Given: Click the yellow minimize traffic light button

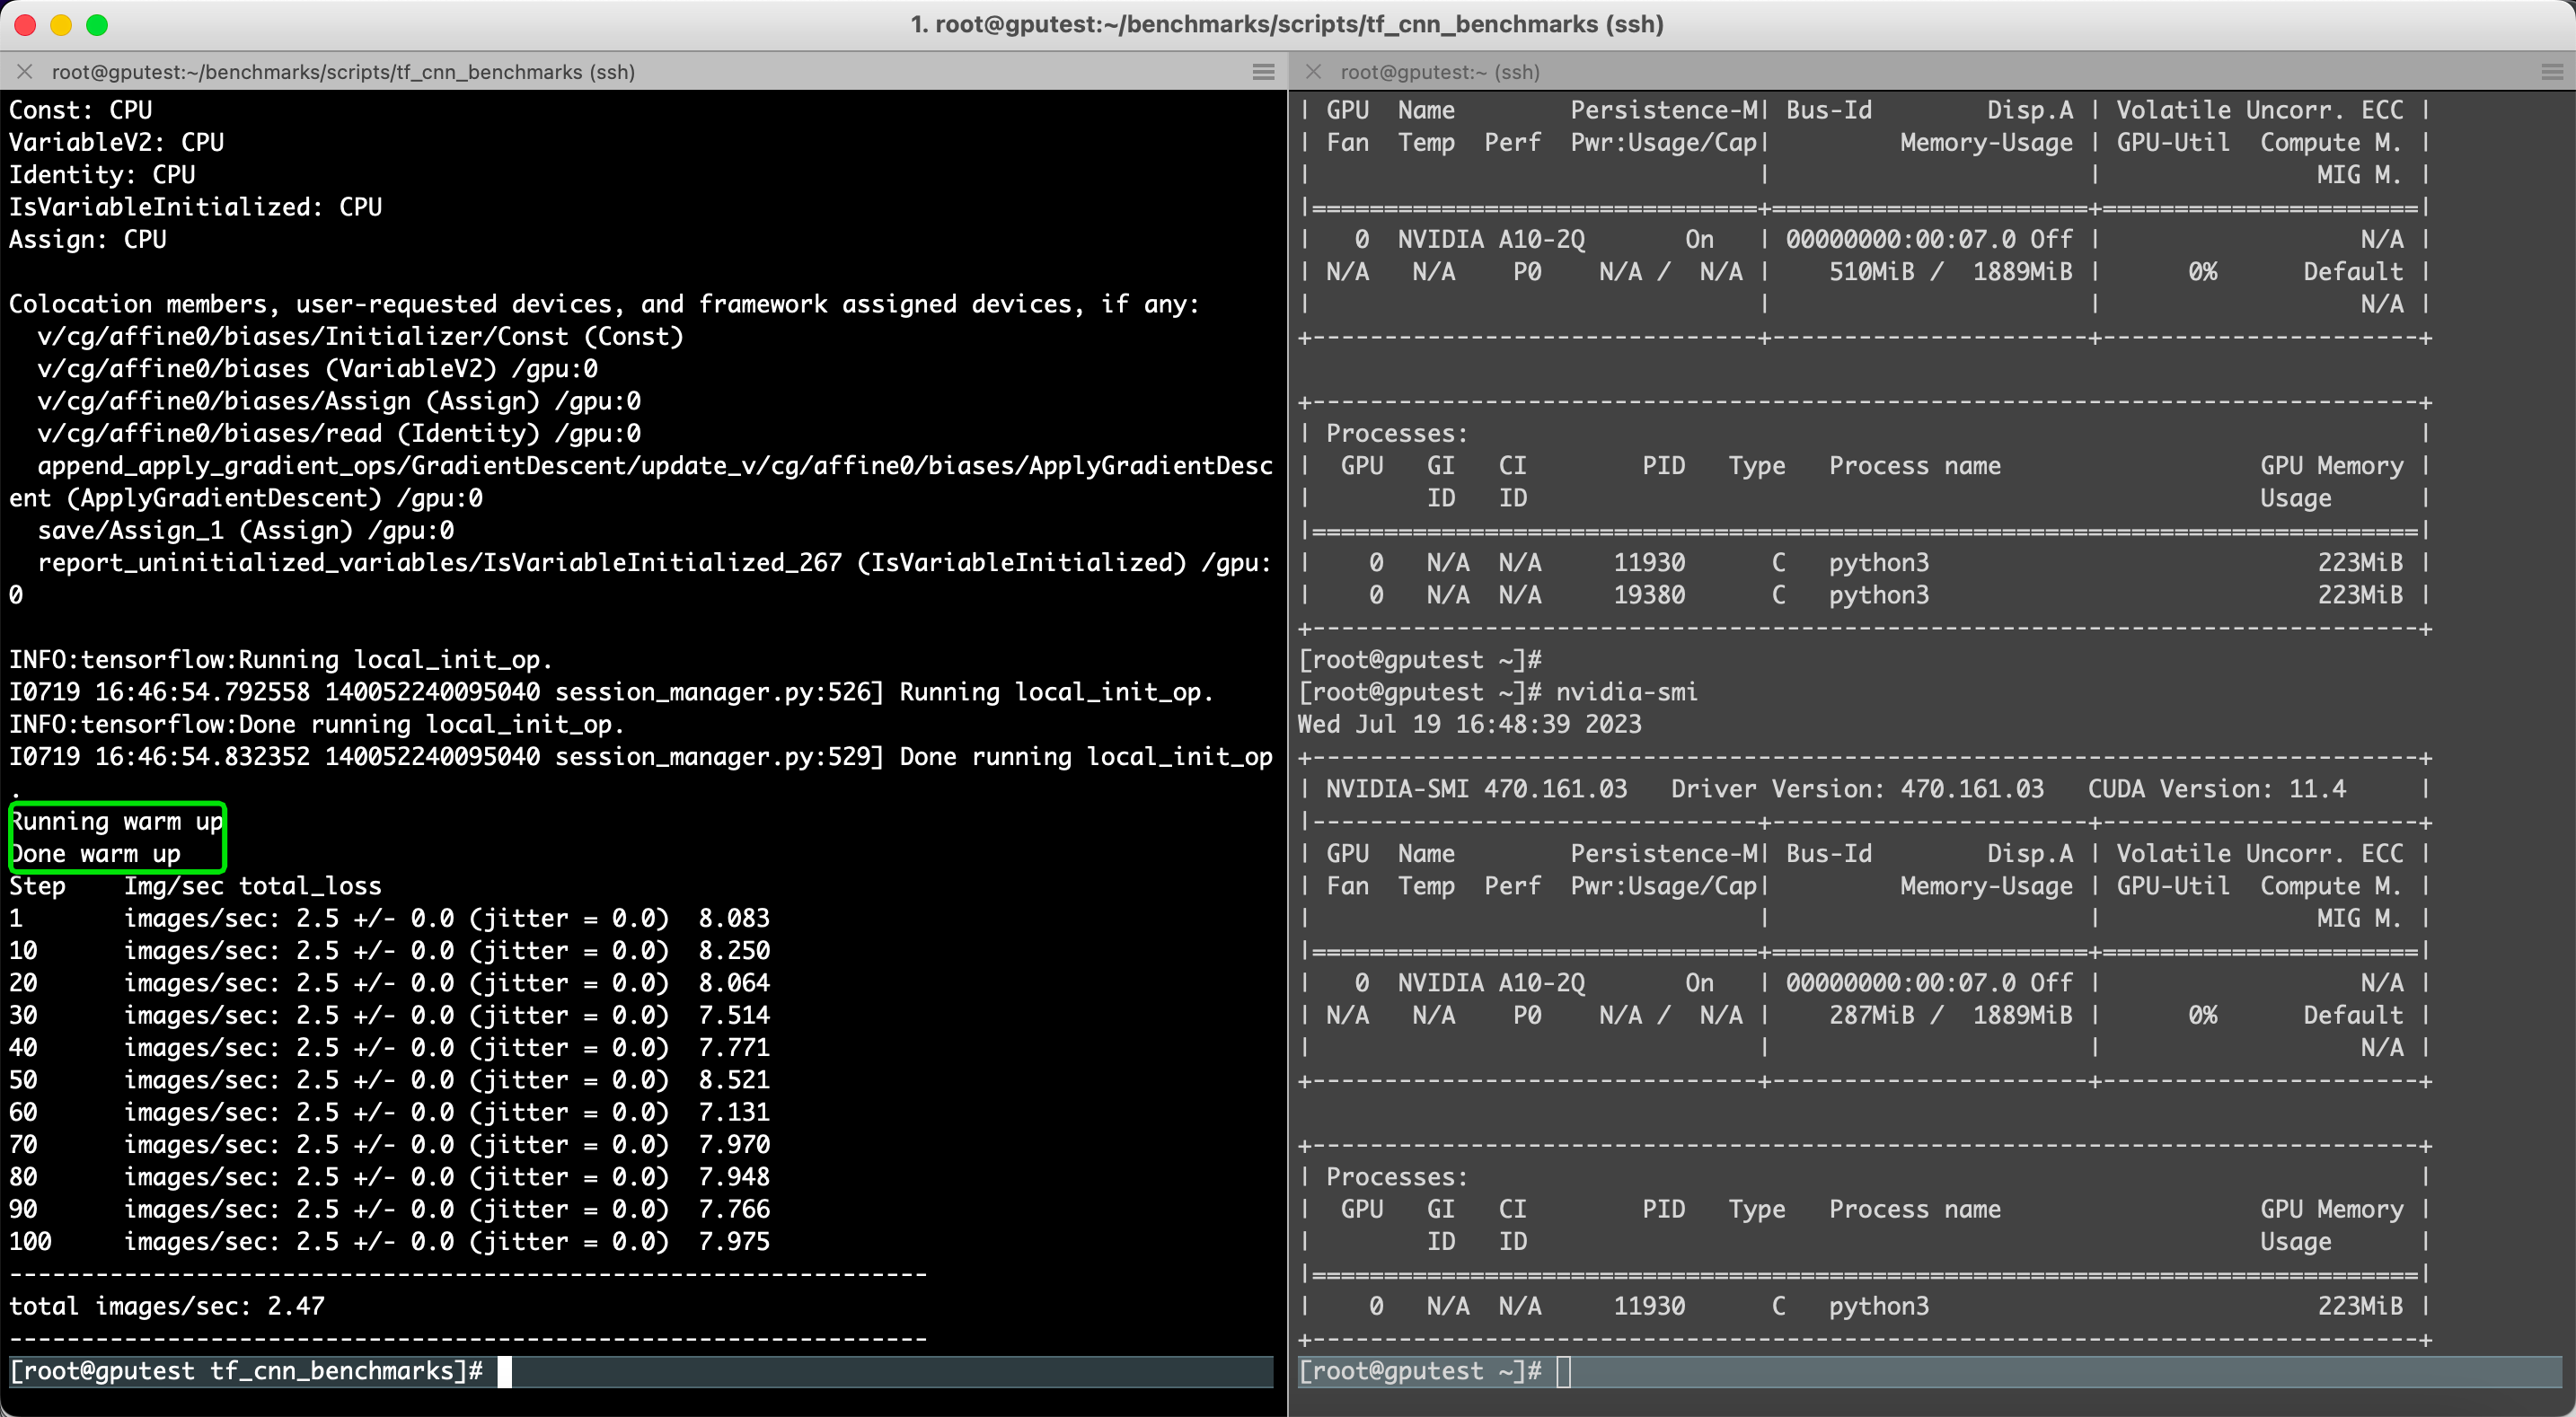Looking at the screenshot, I should (60, 24).
